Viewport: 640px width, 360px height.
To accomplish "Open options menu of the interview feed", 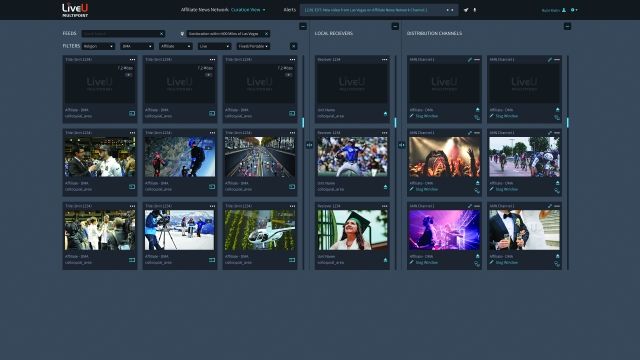I will coord(132,133).
